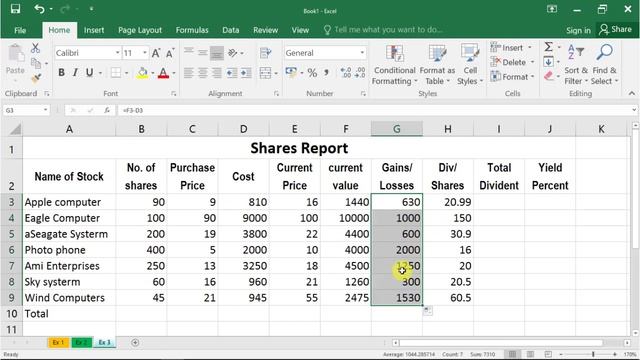Image resolution: width=640 pixels, height=360 pixels.
Task: Apply red font color A
Action: [163, 73]
